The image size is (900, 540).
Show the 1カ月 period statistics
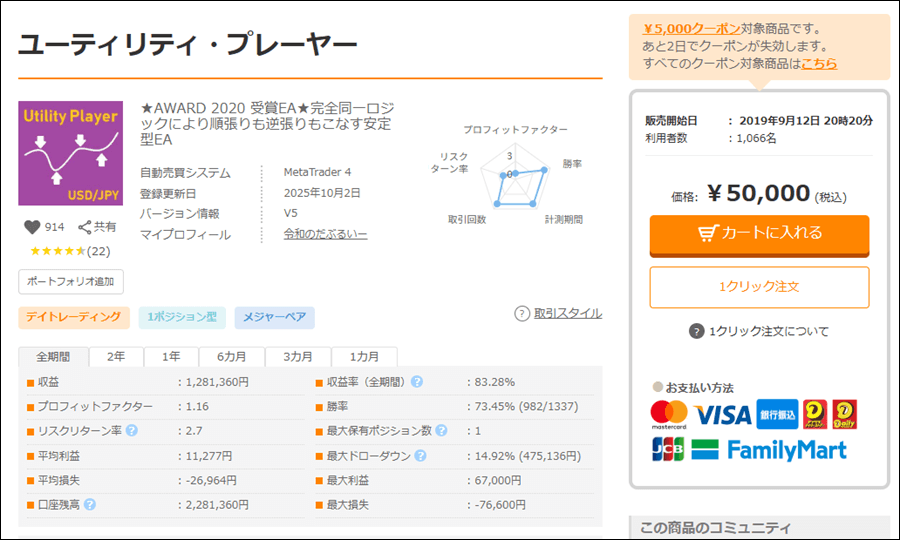pyautogui.click(x=364, y=357)
